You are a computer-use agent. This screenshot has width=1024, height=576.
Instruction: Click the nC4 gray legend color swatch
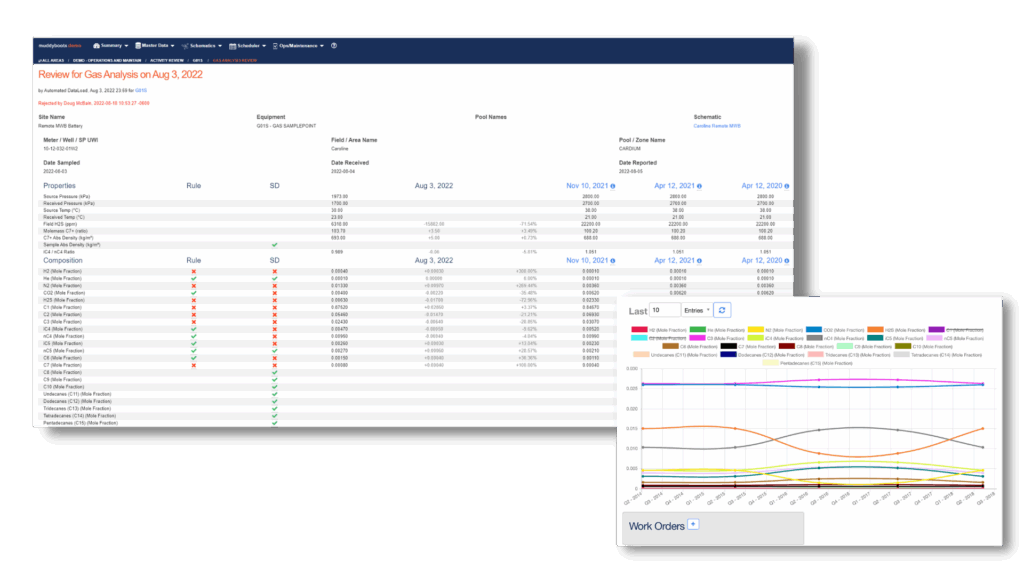point(814,338)
